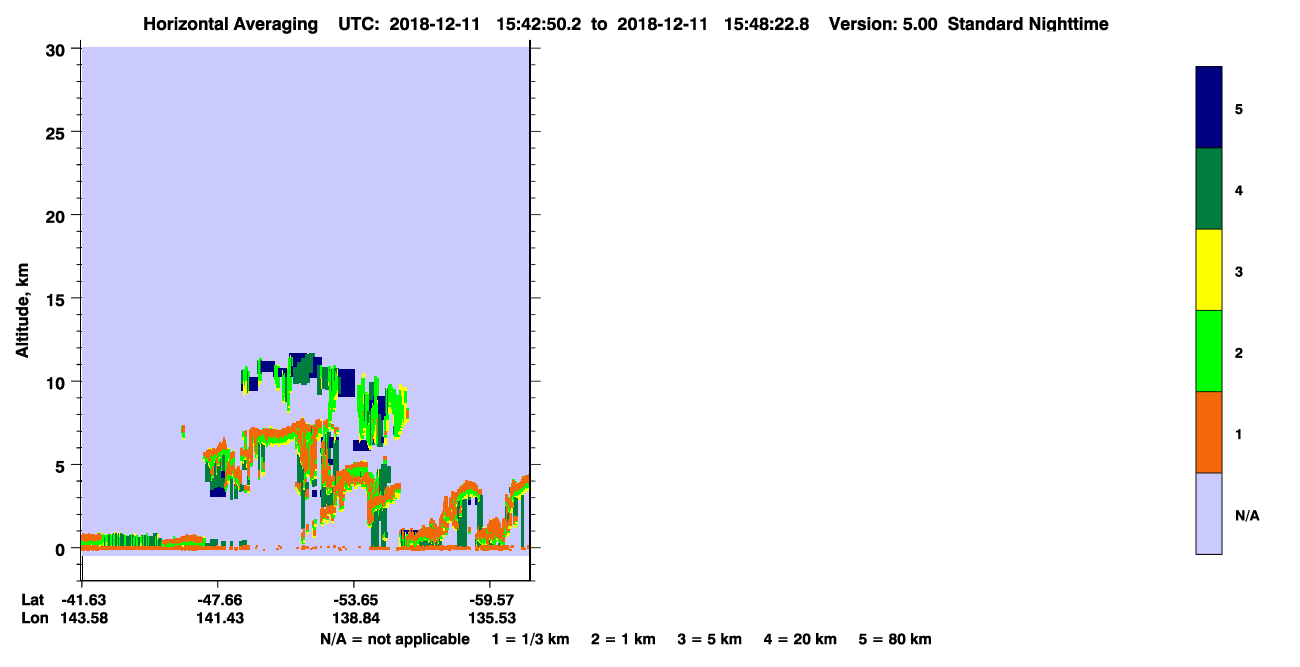Click the start time '15:42:50.2' in the title
1300x667 pixels.
(540, 24)
